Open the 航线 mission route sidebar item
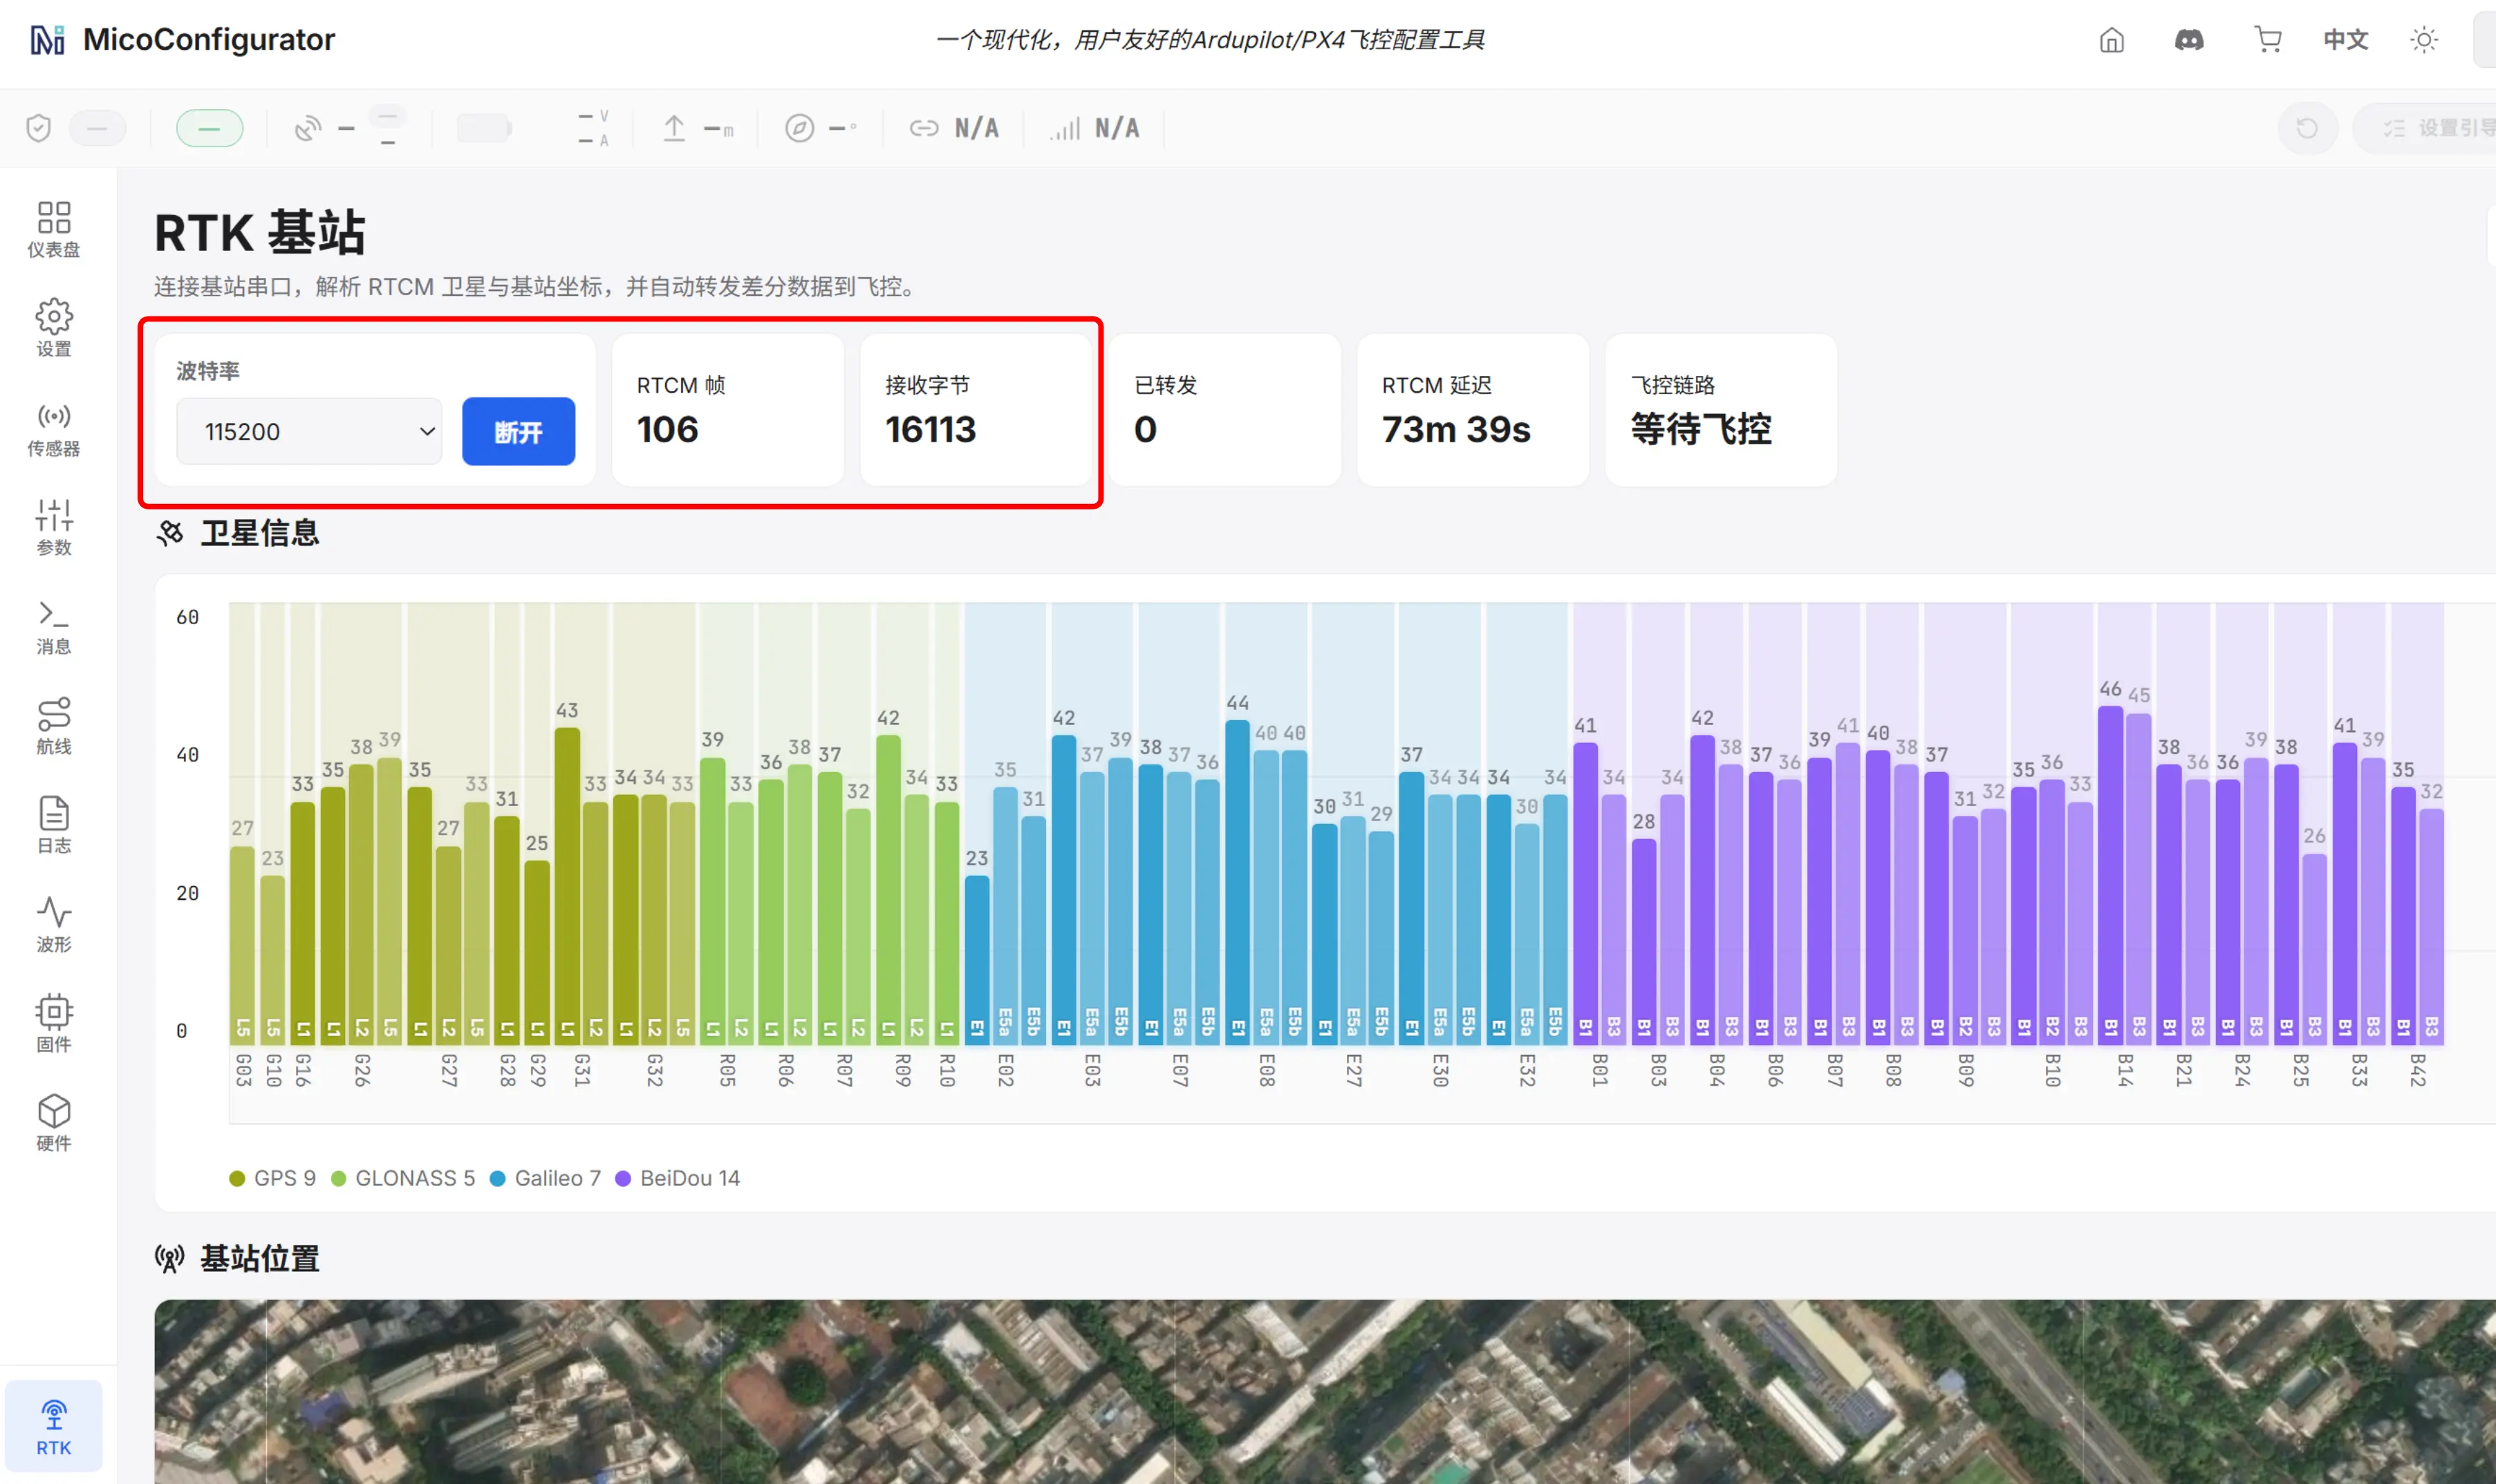The width and height of the screenshot is (2496, 1484). pyautogui.click(x=54, y=726)
